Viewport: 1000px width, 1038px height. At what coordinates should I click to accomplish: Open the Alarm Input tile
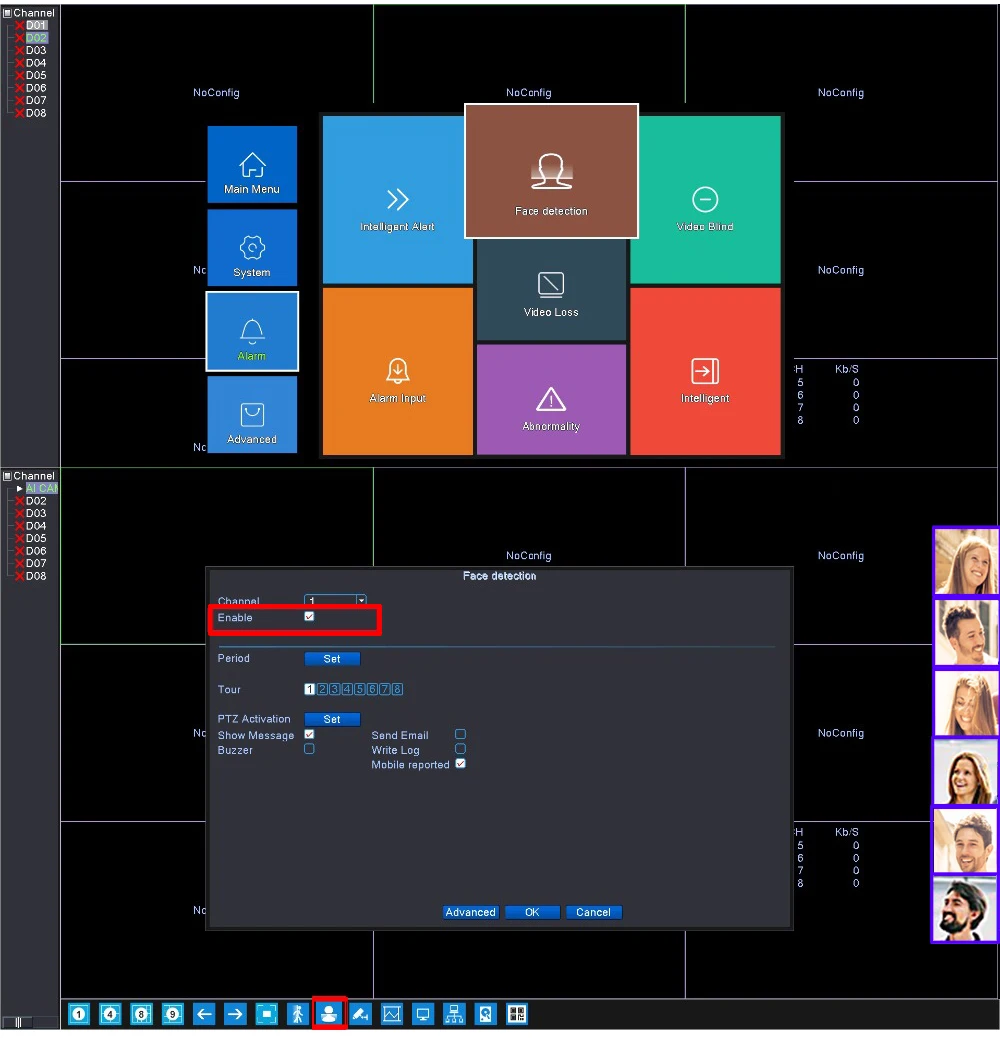coord(397,371)
